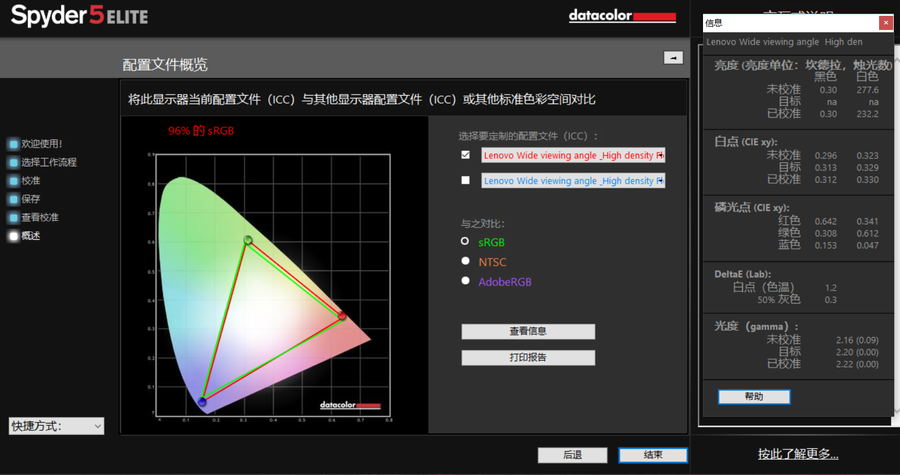Click the 查看信息 button
This screenshot has height=475, width=900.
528,331
